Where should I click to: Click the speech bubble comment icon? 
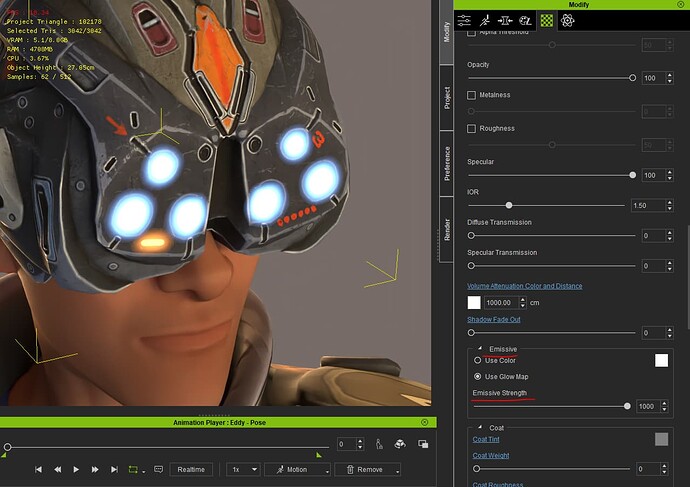click(158, 469)
